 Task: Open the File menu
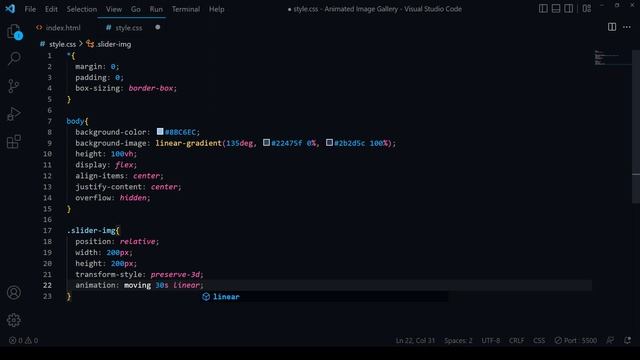pyautogui.click(x=30, y=9)
